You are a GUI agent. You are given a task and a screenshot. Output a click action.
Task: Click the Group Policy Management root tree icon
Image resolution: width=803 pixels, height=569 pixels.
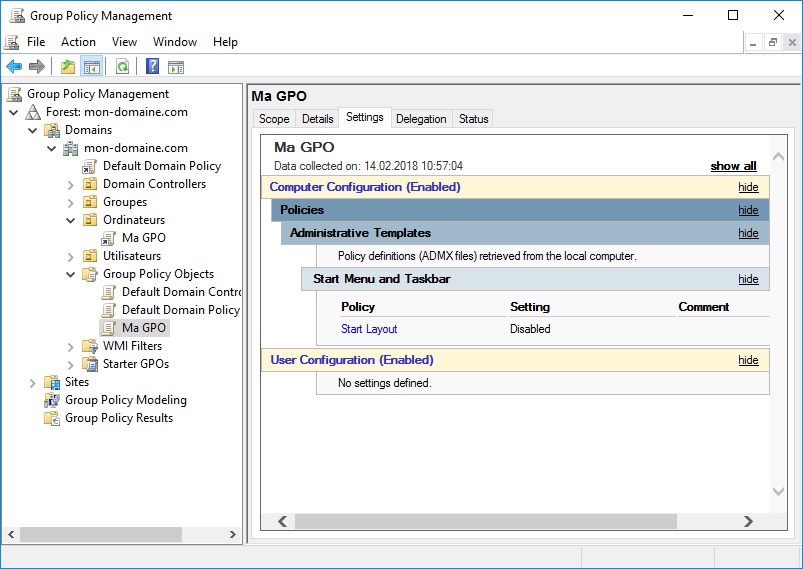pos(14,94)
